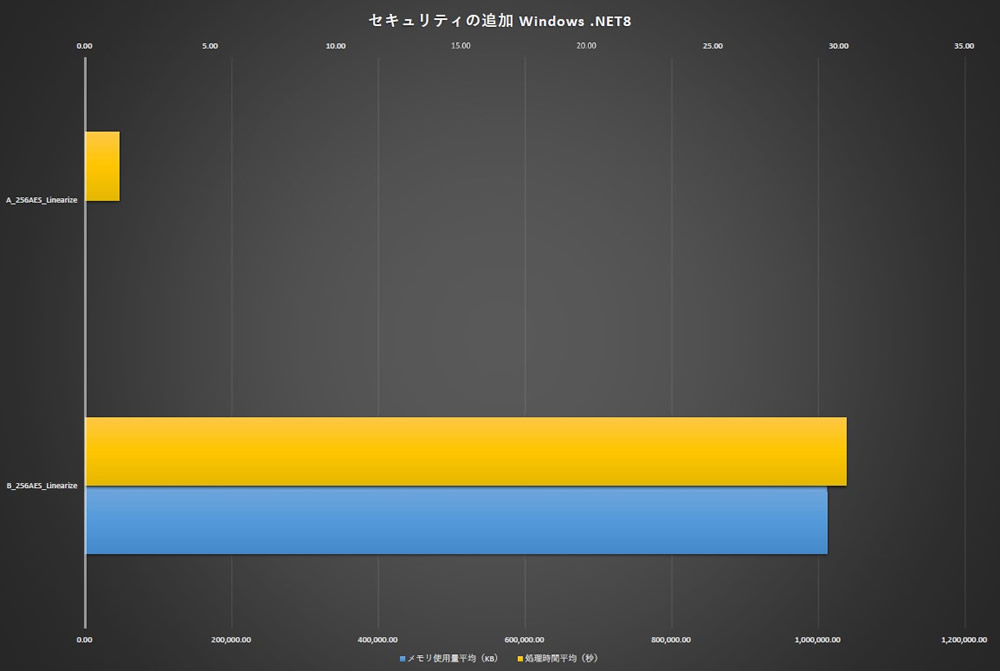Click the 30.00 label on top axis
Screen dimensions: 1000x671
[838, 46]
